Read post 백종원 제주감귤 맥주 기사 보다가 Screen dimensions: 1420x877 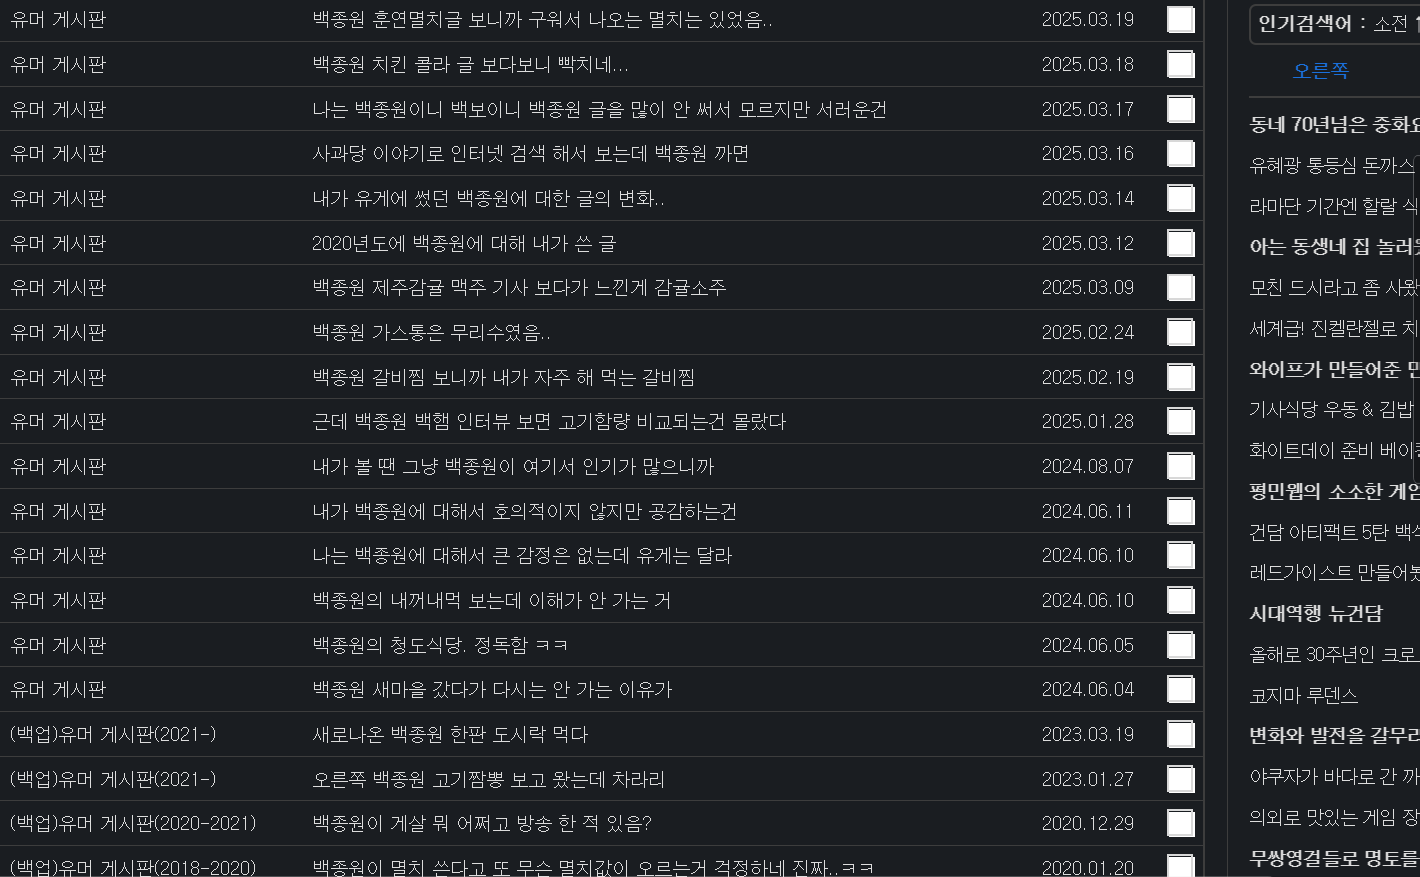(x=519, y=288)
